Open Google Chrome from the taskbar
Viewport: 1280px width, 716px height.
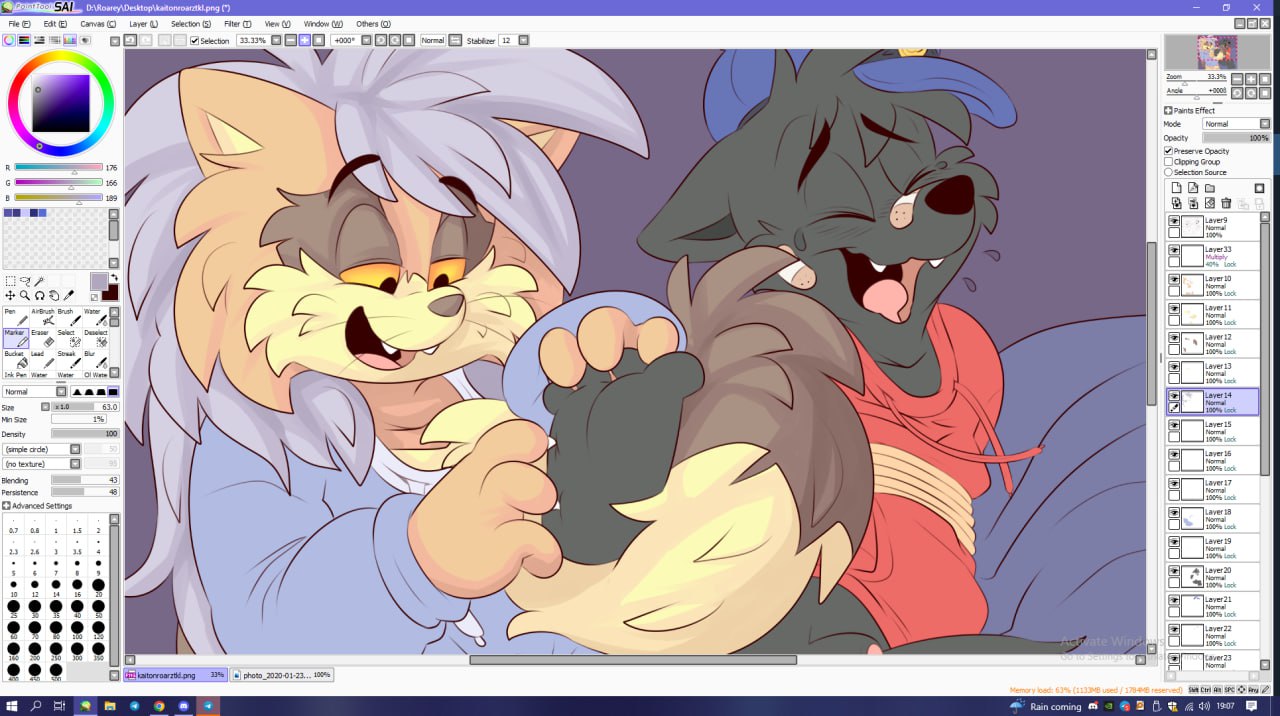pyautogui.click(x=159, y=706)
